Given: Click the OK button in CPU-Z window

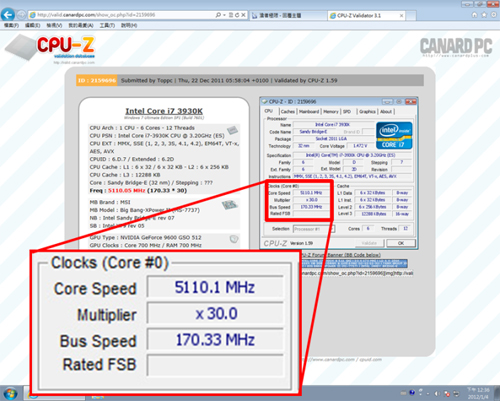Looking at the screenshot, I should click(401, 243).
